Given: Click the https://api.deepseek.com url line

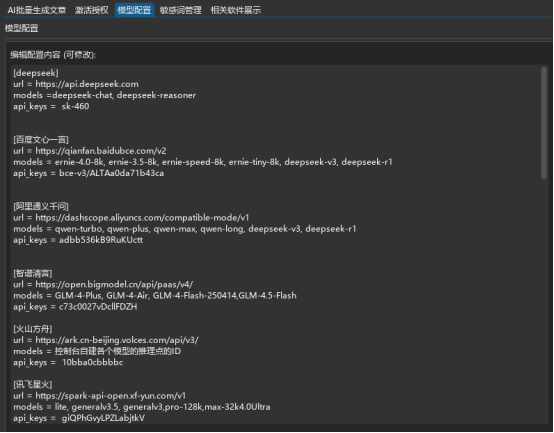Looking at the screenshot, I should tap(76, 84).
